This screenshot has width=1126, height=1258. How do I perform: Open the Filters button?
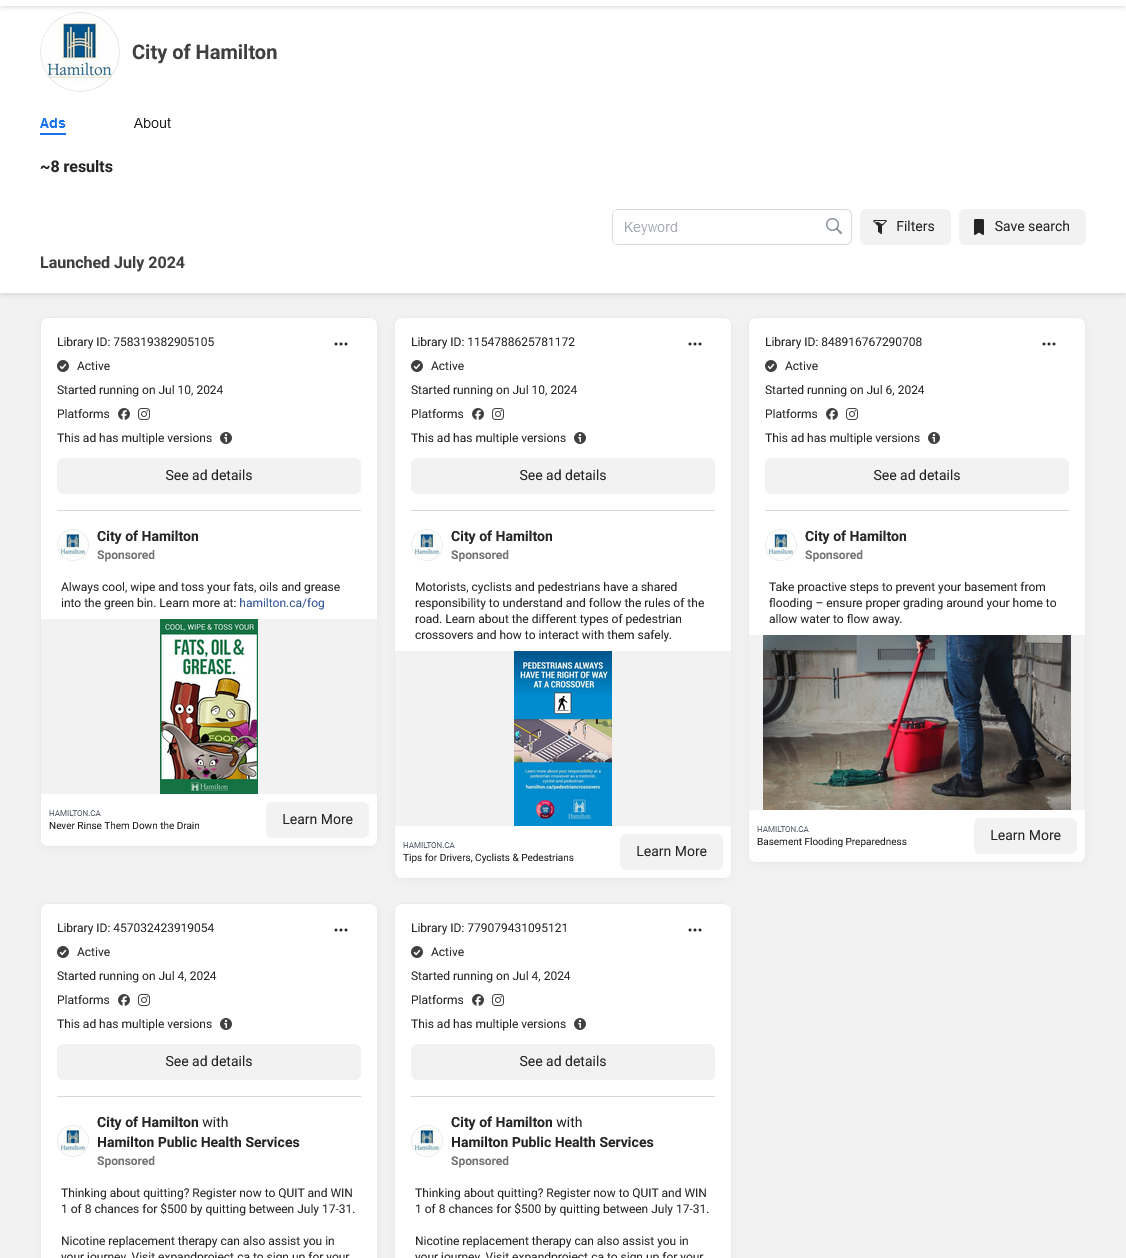pyautogui.click(x=905, y=227)
